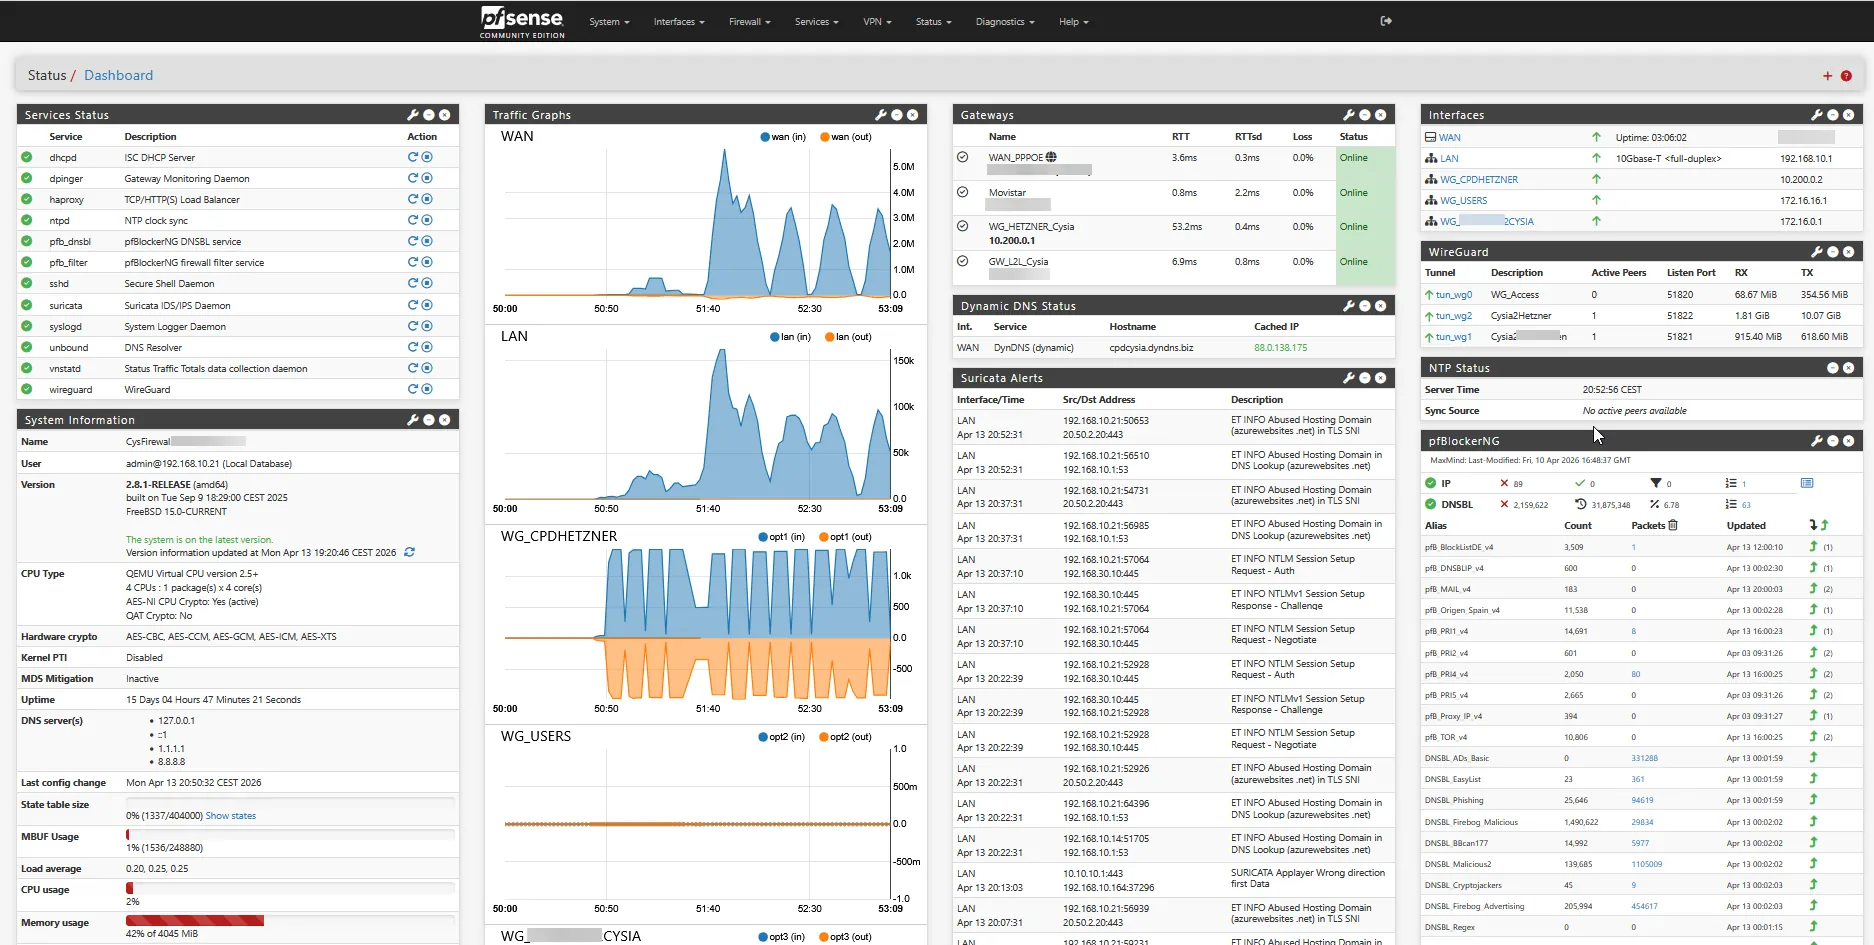Click the Memory usage progress bar
This screenshot has height=945, width=1874.
(x=194, y=920)
